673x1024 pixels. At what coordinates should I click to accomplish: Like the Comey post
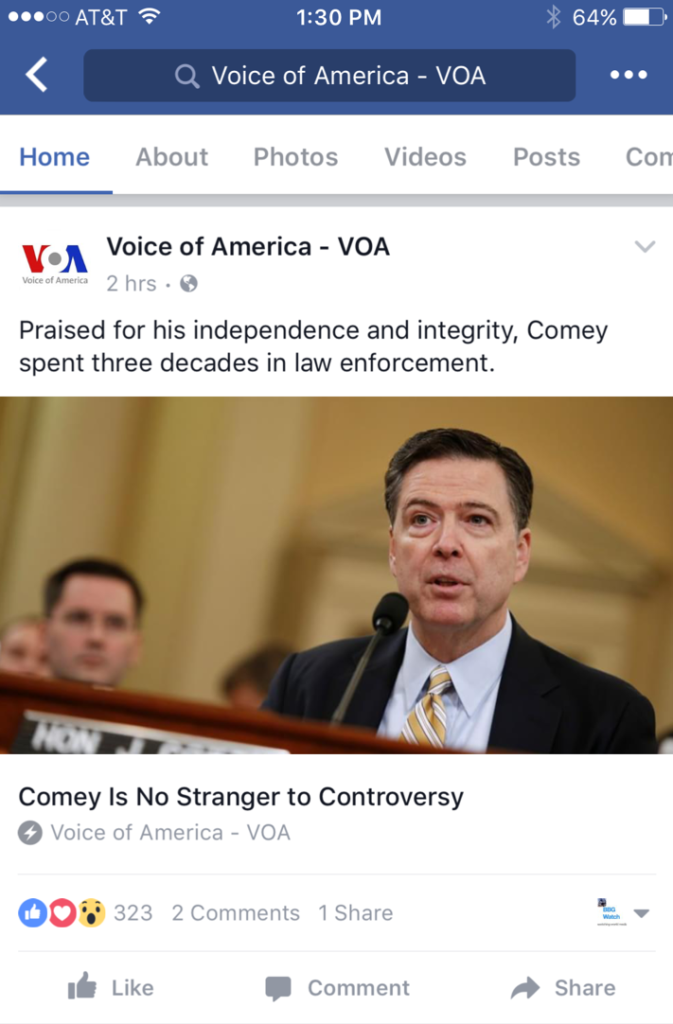click(x=111, y=987)
